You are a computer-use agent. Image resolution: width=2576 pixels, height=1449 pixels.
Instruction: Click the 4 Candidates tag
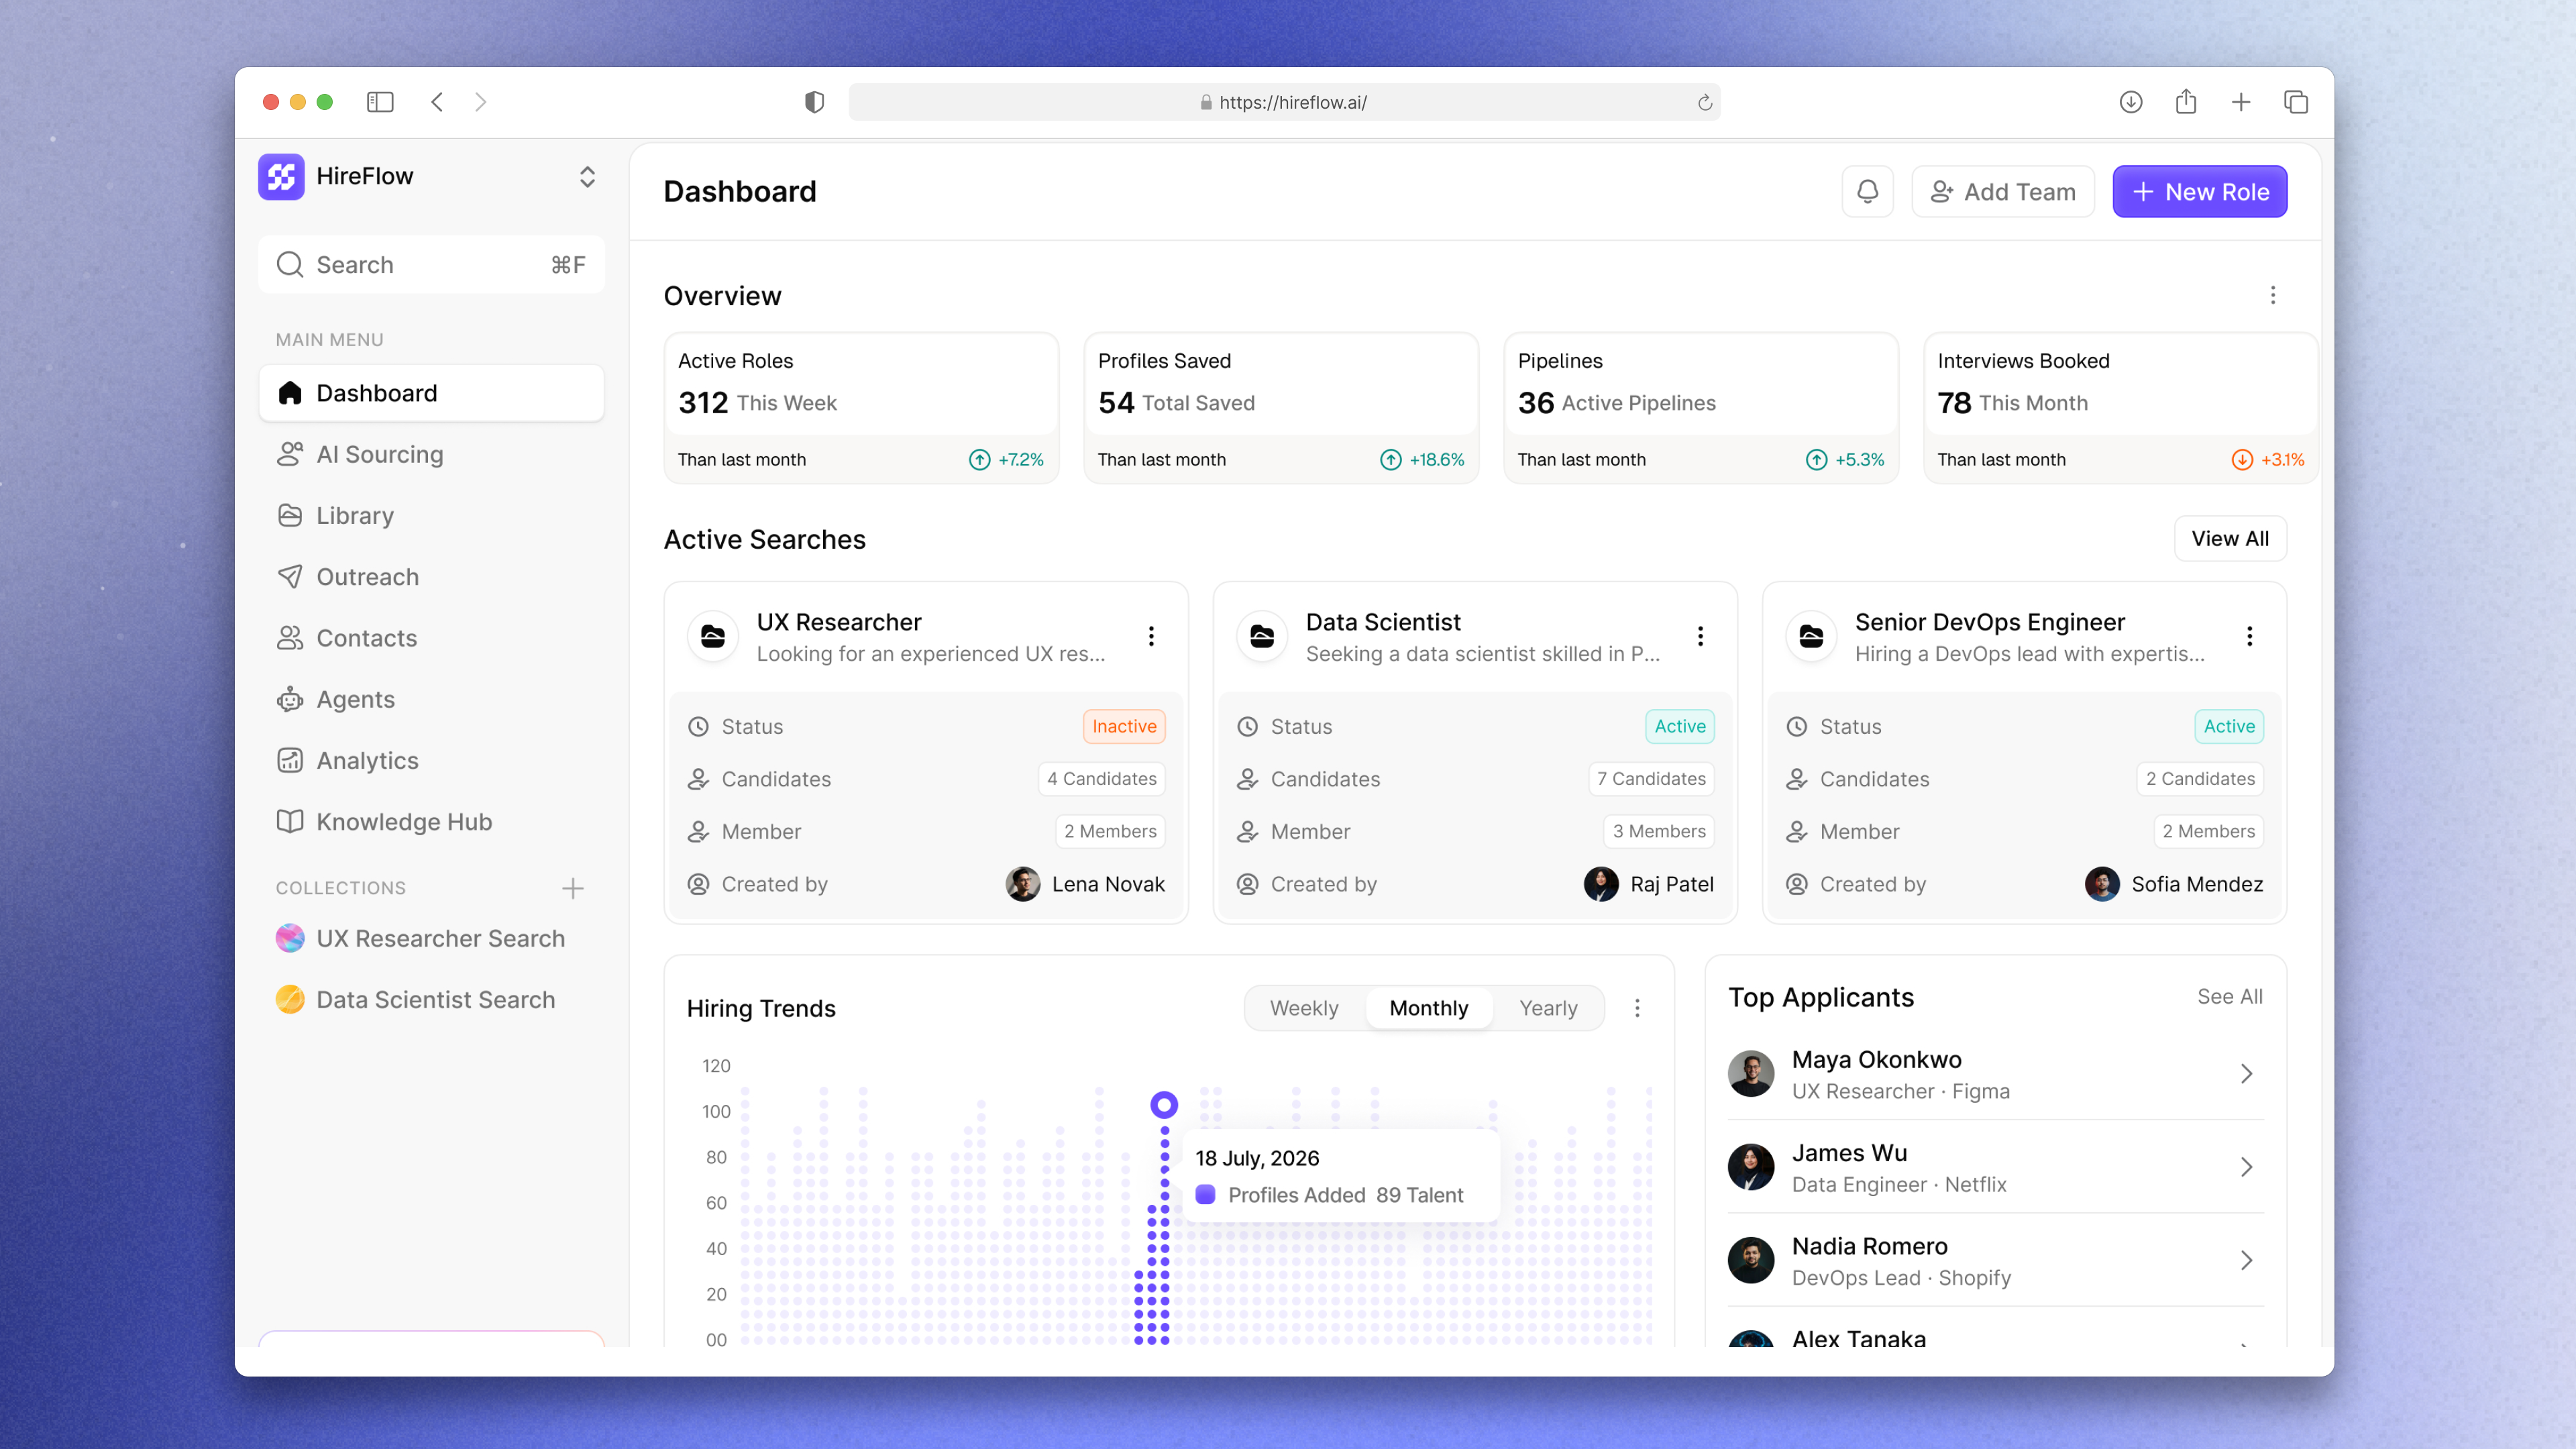click(x=1101, y=778)
